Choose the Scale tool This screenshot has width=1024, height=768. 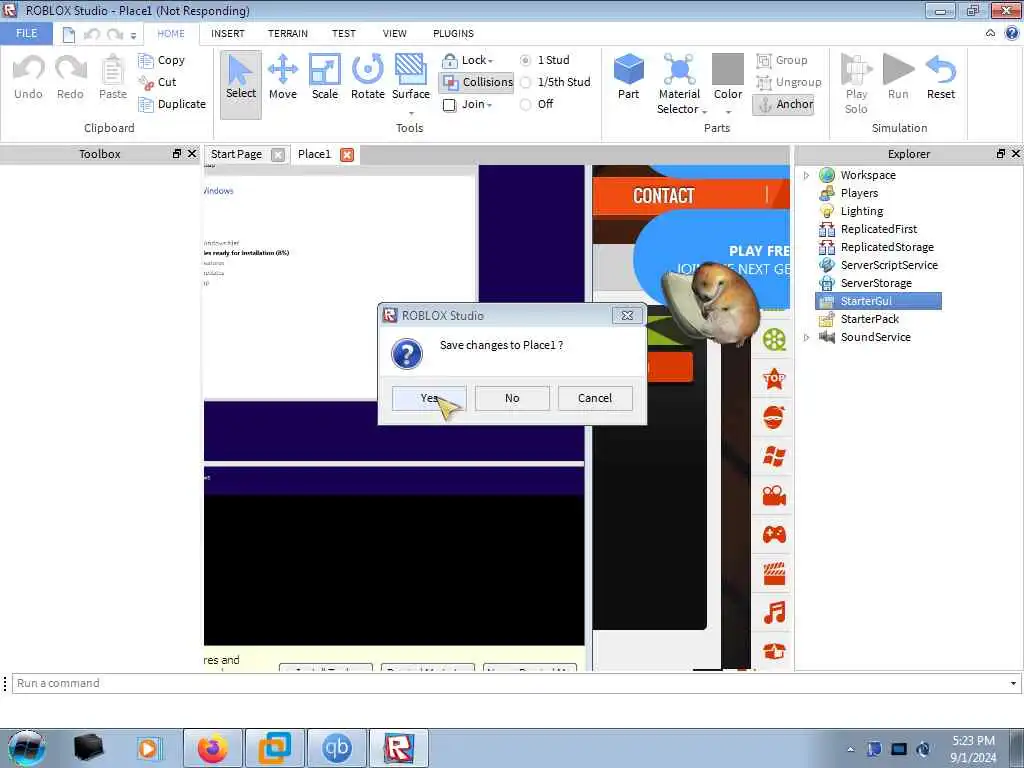[325, 78]
